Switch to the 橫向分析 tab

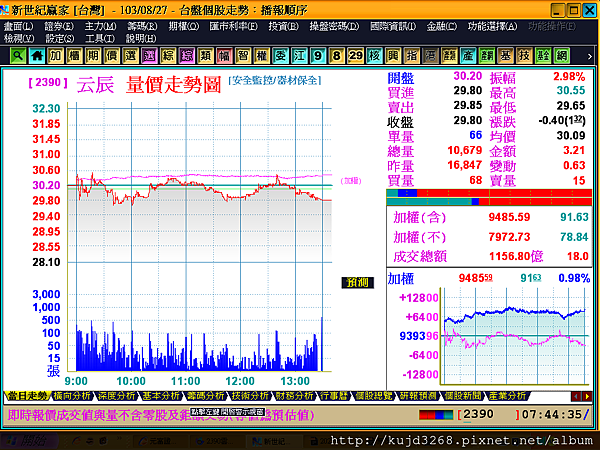click(x=72, y=396)
